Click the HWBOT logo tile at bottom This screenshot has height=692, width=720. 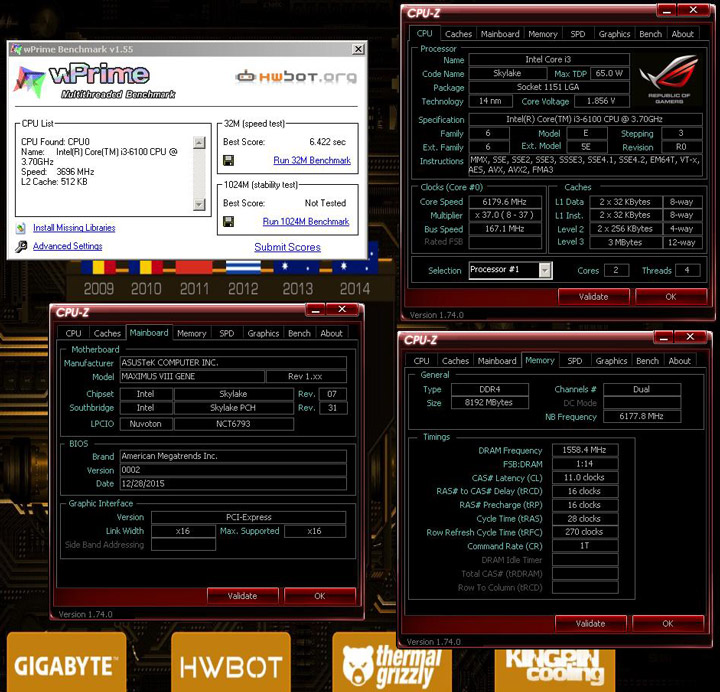tap(231, 662)
